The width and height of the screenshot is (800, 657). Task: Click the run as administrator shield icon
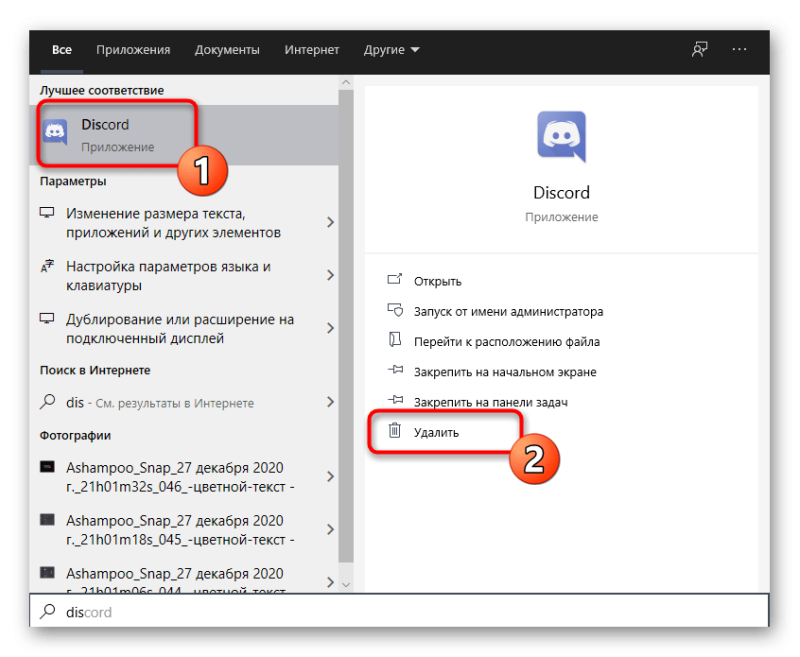pos(395,310)
